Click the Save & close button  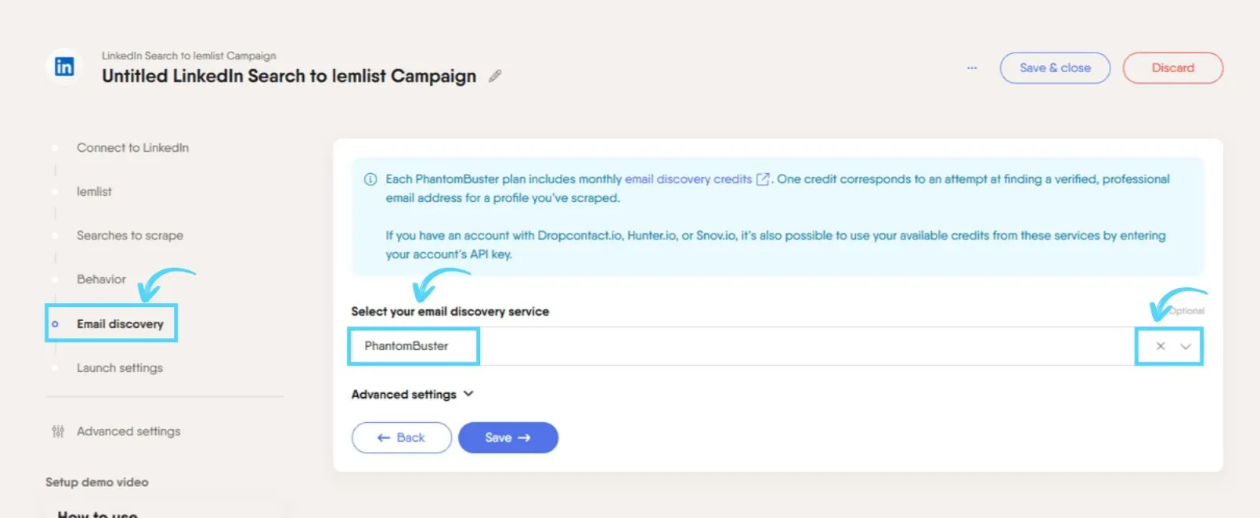coord(1055,68)
